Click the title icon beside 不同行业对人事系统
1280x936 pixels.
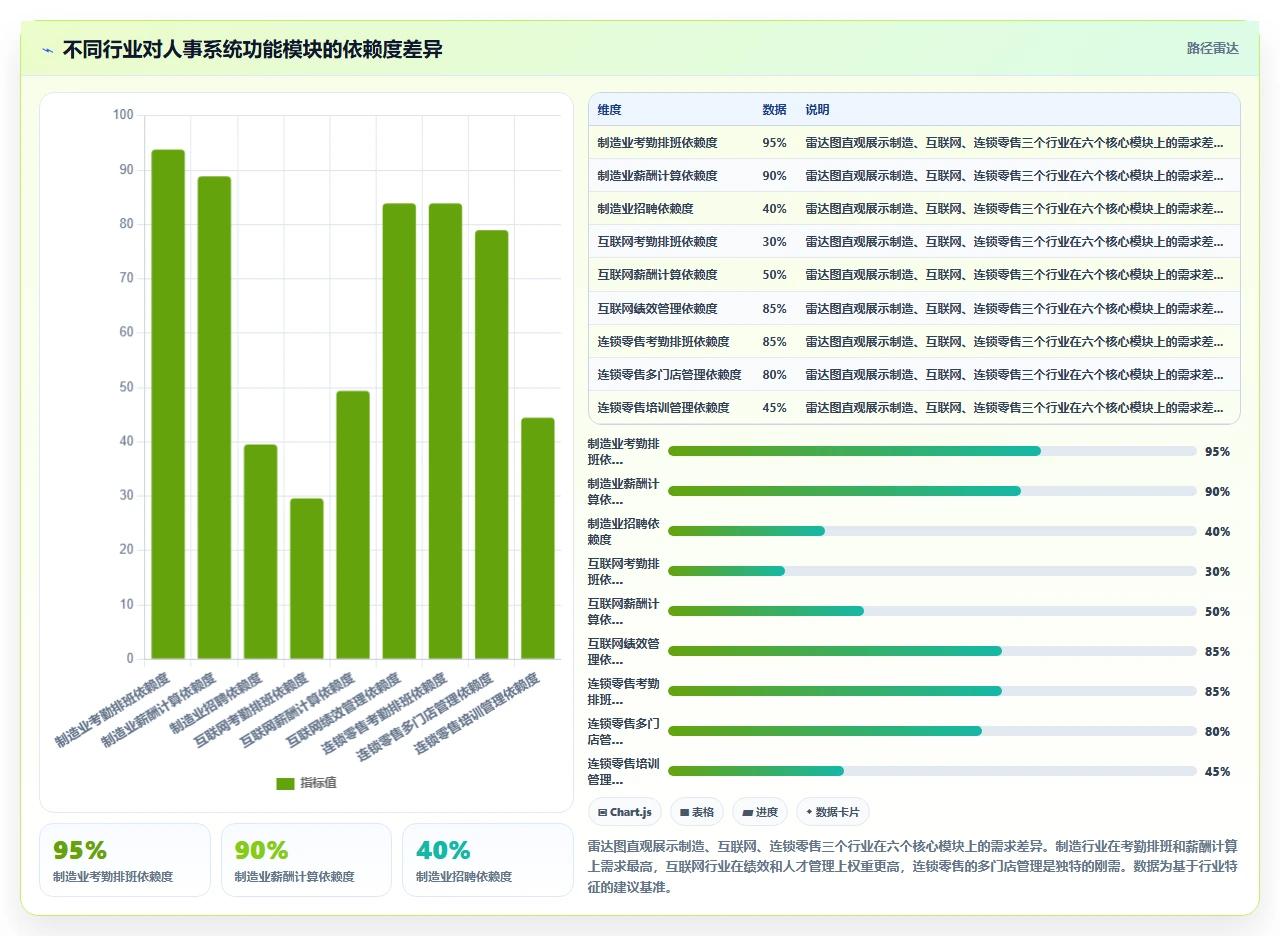[48, 50]
